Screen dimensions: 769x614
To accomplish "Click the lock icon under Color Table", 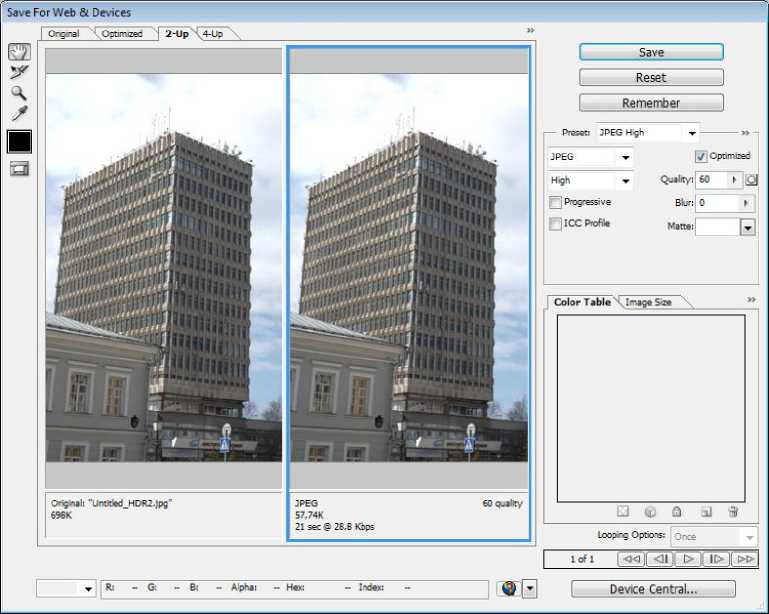I will [x=677, y=512].
